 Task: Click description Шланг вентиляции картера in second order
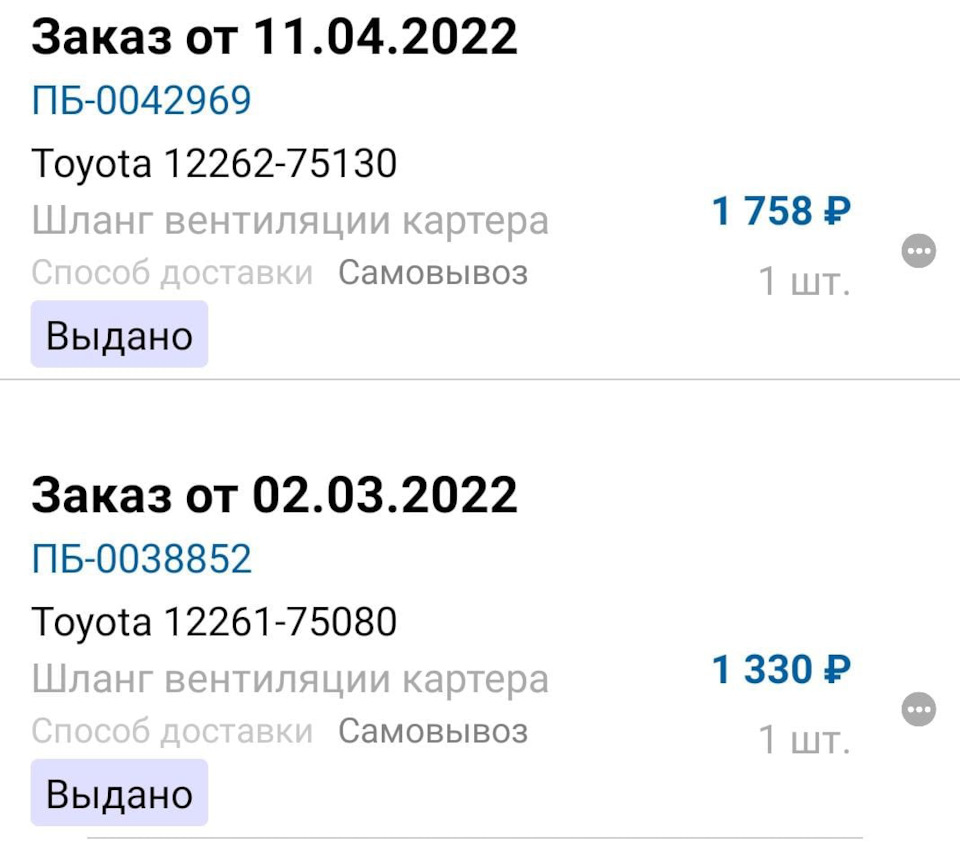(291, 678)
